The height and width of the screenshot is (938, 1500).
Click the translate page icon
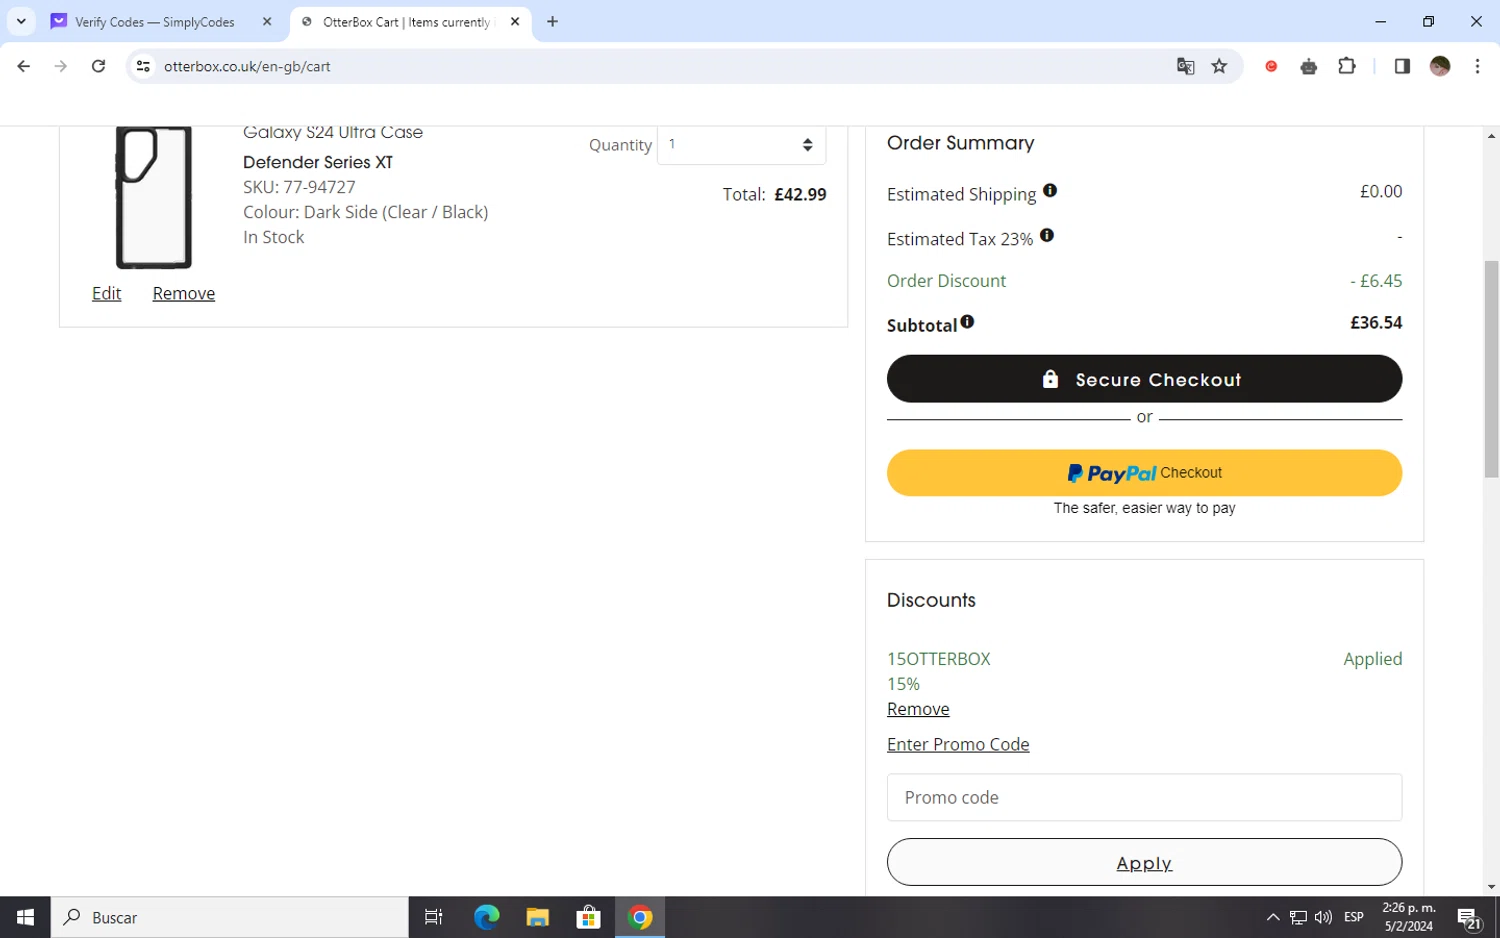(1185, 66)
